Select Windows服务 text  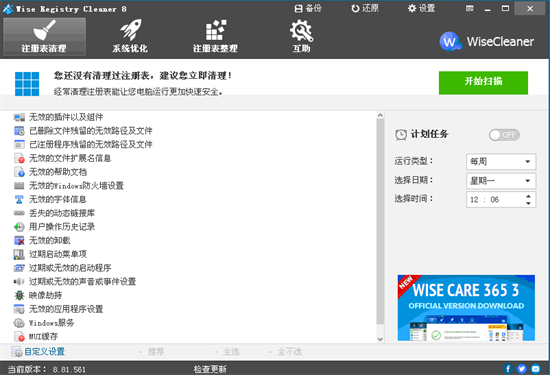[52, 323]
